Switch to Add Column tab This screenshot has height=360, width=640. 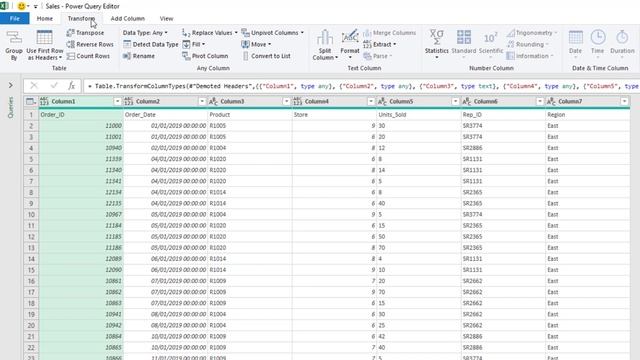tap(127, 18)
